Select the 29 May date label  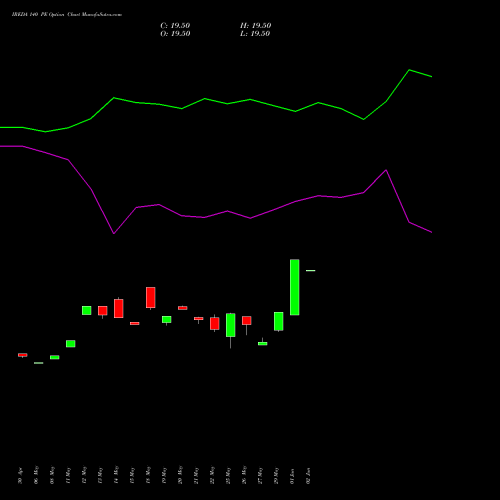[276, 475]
